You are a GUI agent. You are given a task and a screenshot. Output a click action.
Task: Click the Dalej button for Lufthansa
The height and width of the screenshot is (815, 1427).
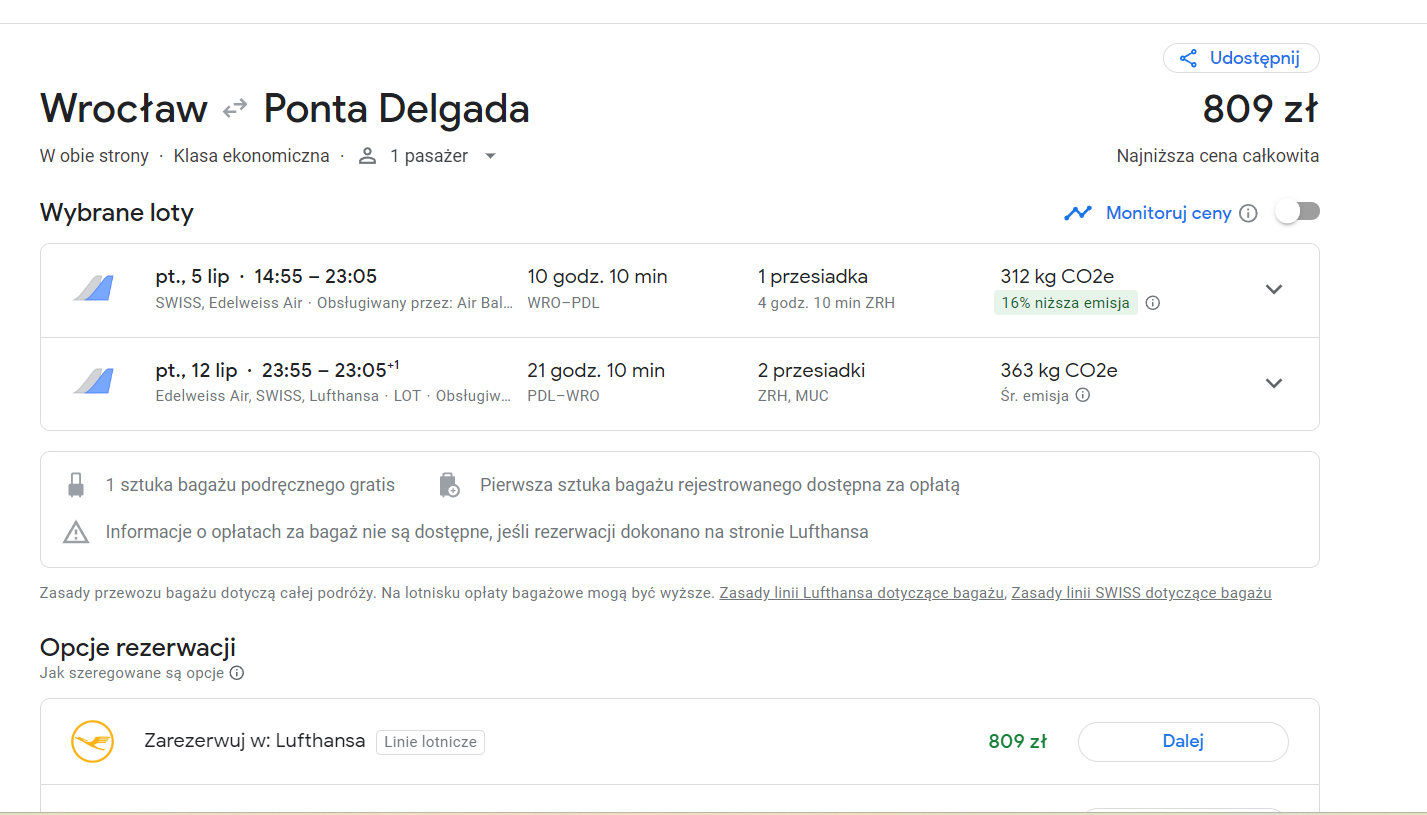pyautogui.click(x=1183, y=742)
